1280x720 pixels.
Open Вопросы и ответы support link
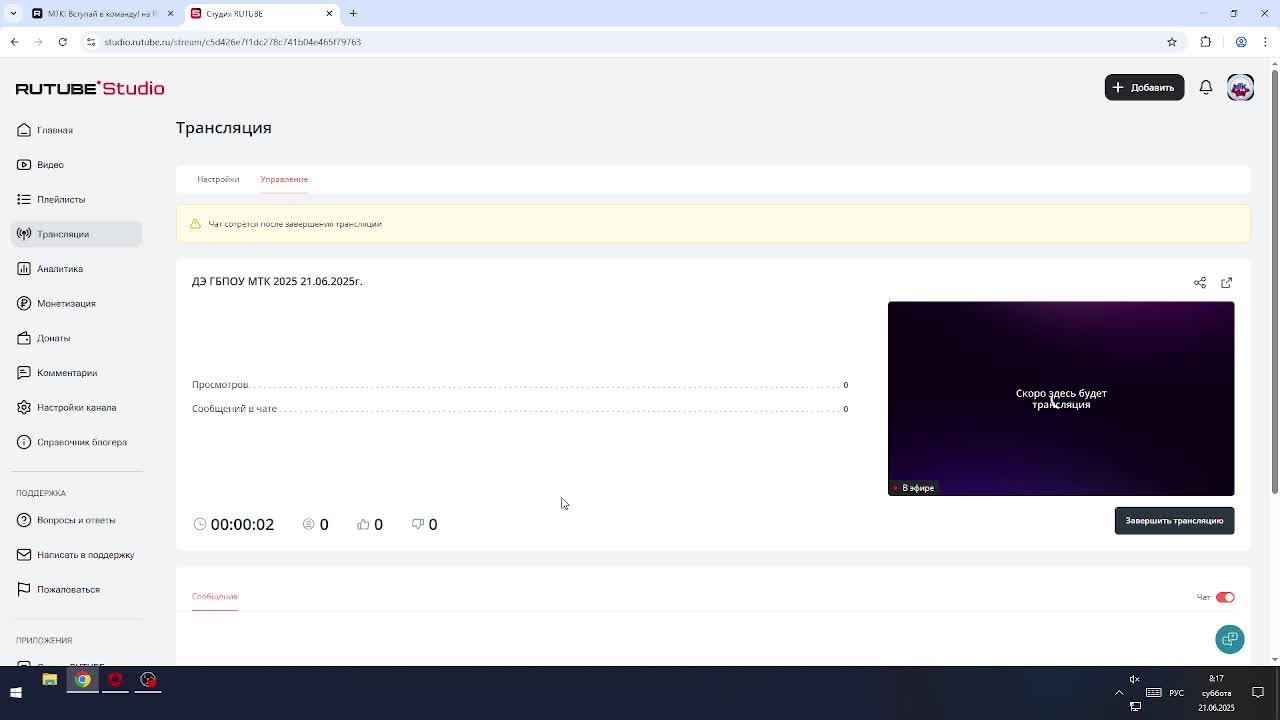tap(76, 520)
